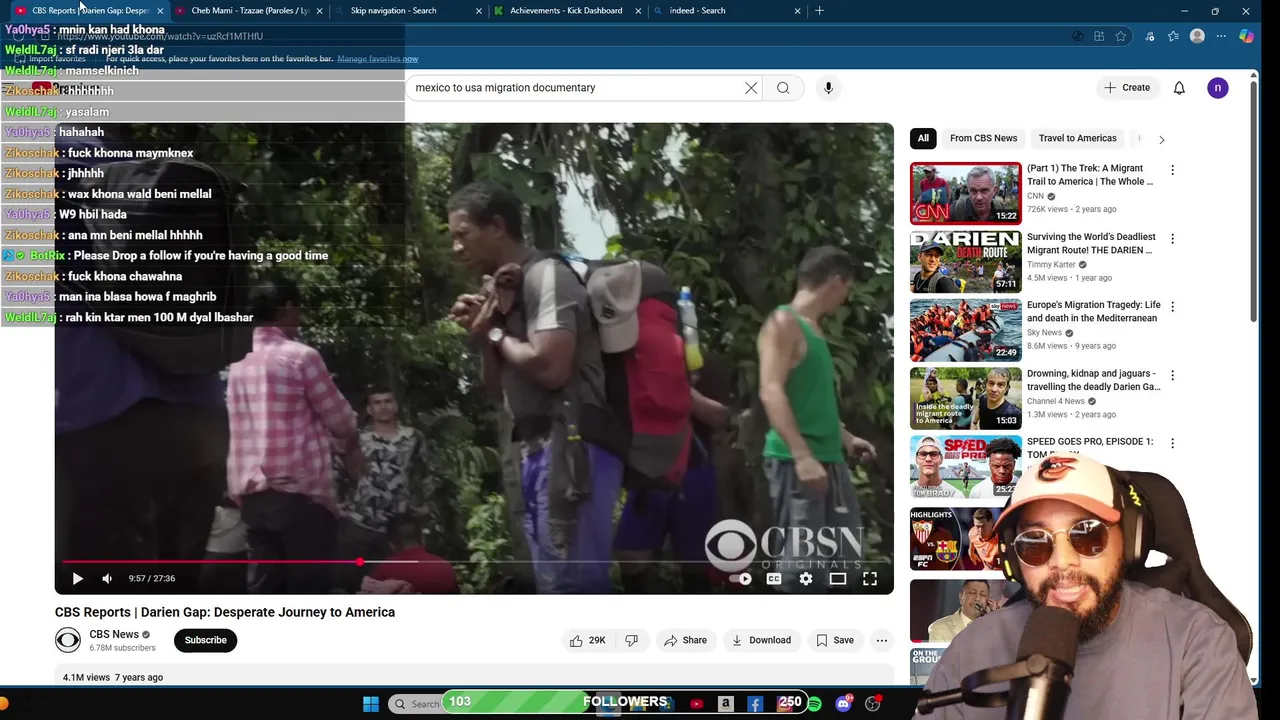
Task: Mute the video volume speaker icon
Action: 107,578
